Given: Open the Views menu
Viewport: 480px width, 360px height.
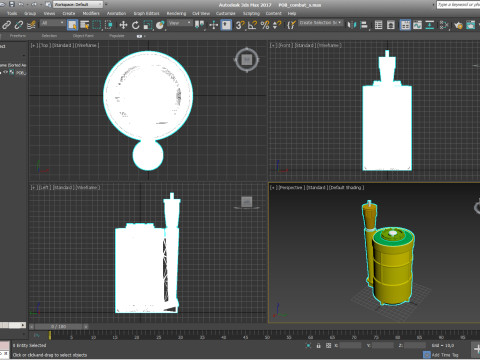Looking at the screenshot, I should pyautogui.click(x=49, y=13).
